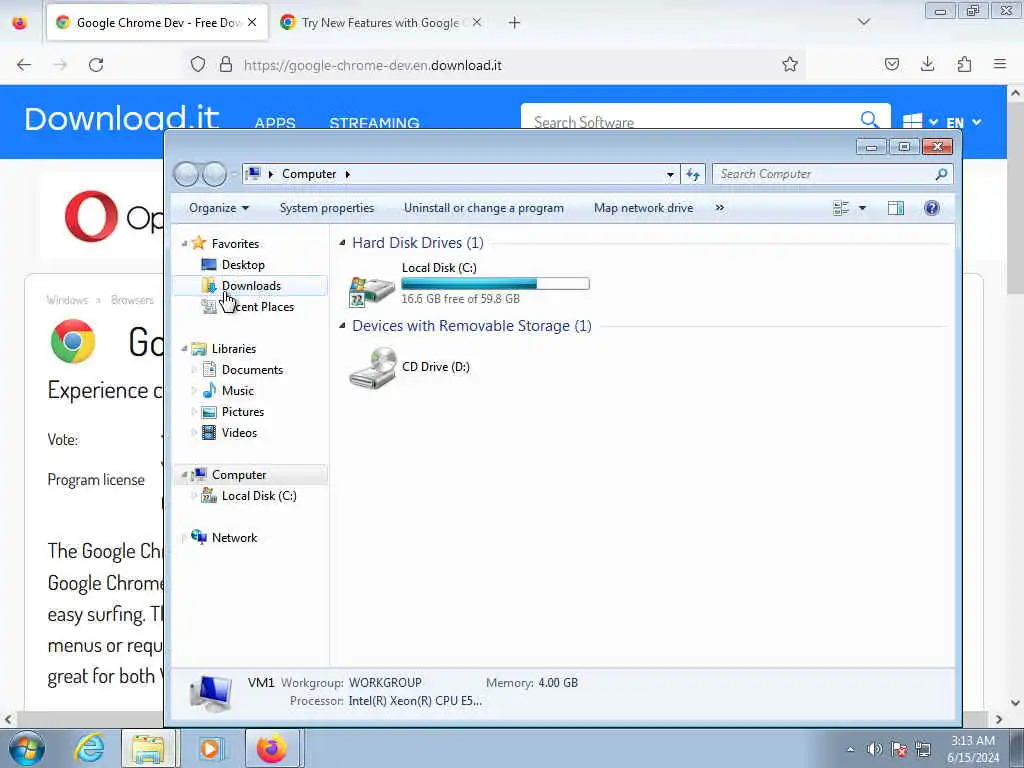This screenshot has height=768, width=1024.
Task: Open the EN language dropdown
Action: pos(963,122)
